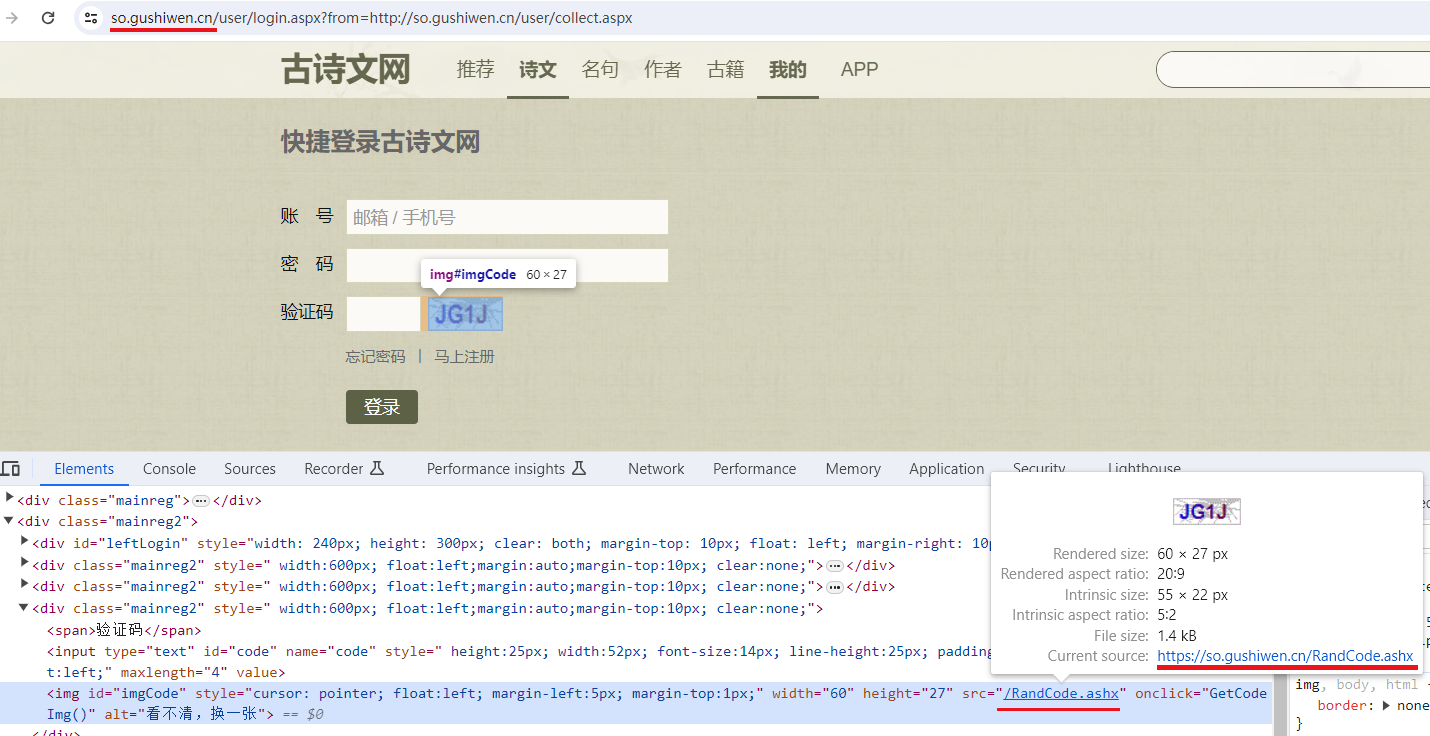Click the address bar URL
This screenshot has width=1430, height=736.
[x=371, y=18]
